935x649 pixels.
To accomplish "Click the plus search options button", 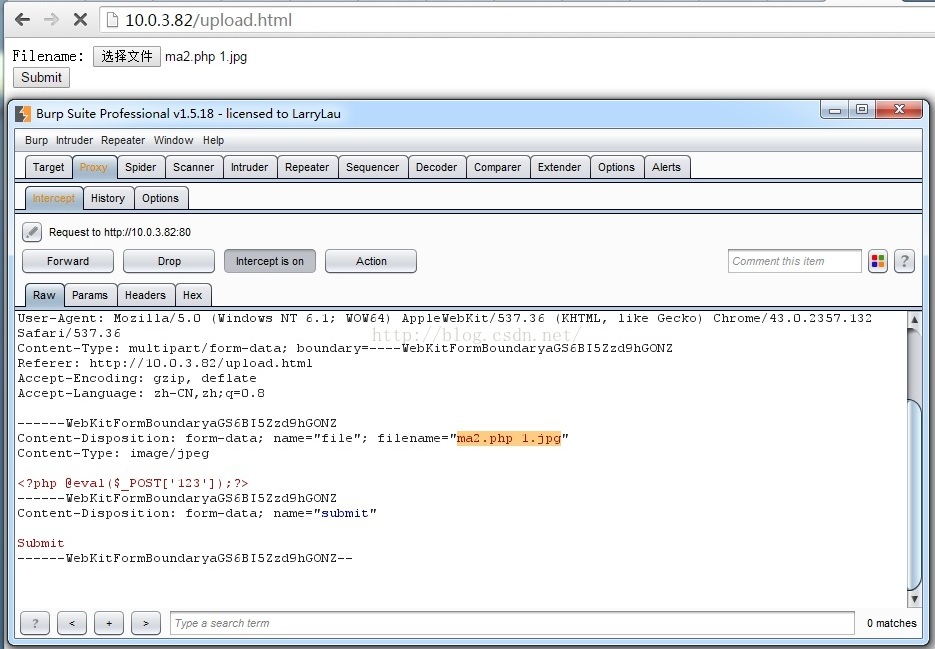I will point(109,623).
